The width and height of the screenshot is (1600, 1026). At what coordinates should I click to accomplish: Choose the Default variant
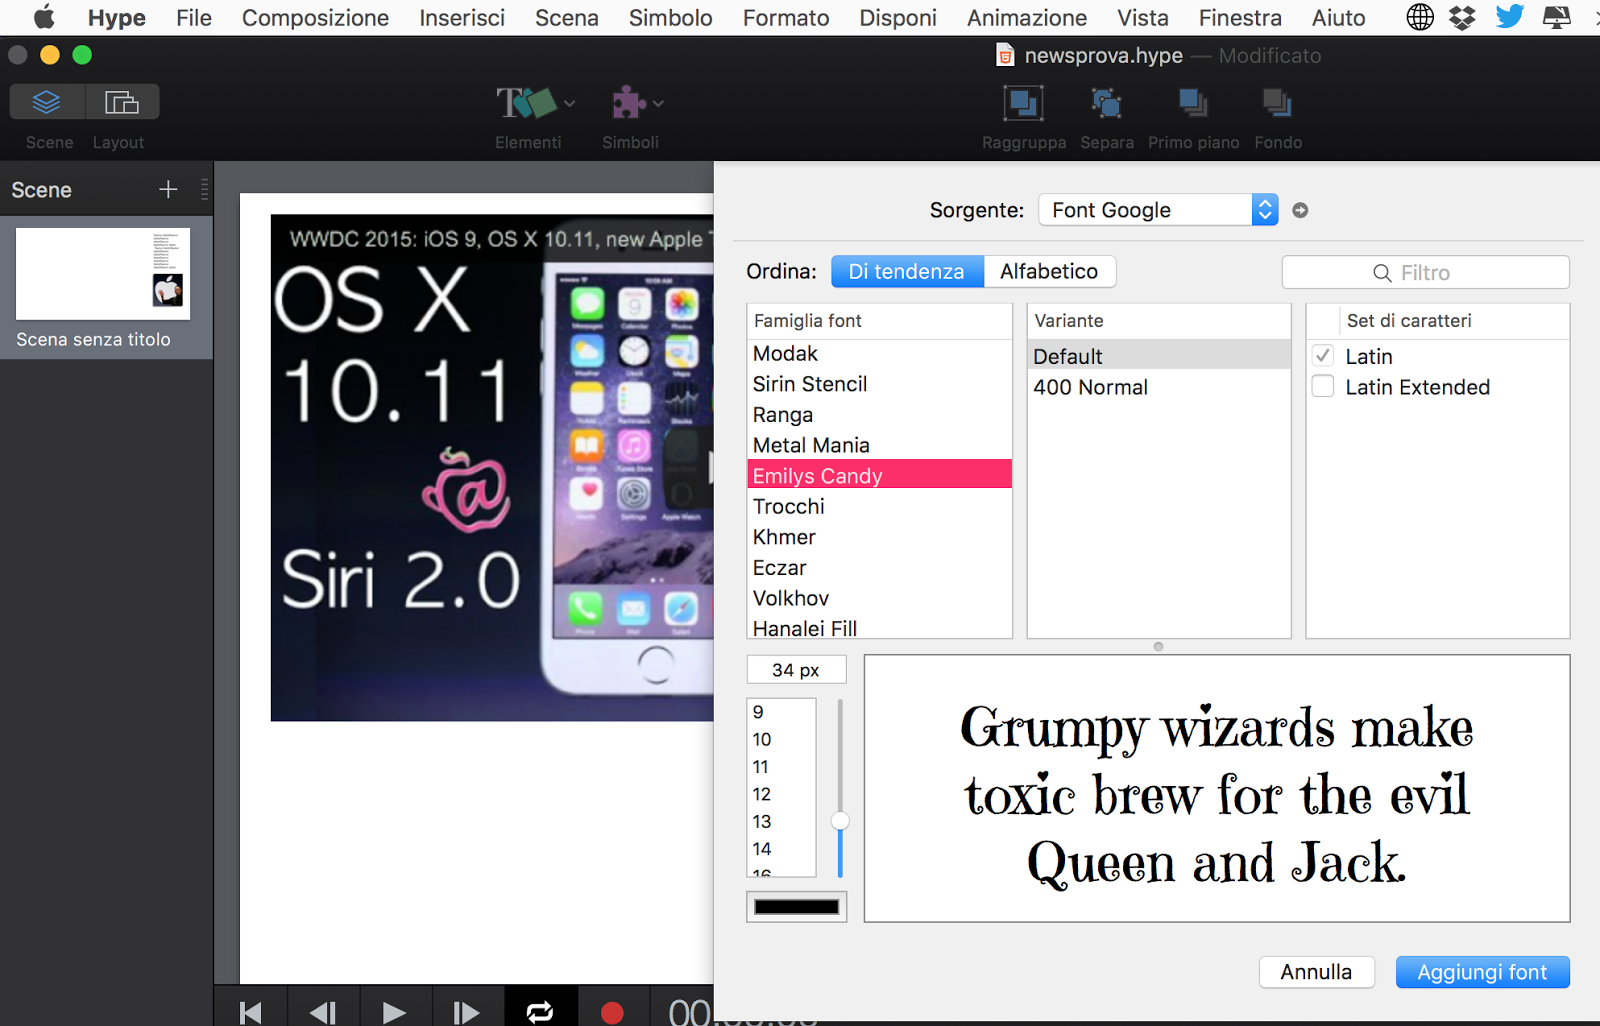pyautogui.click(x=1159, y=356)
